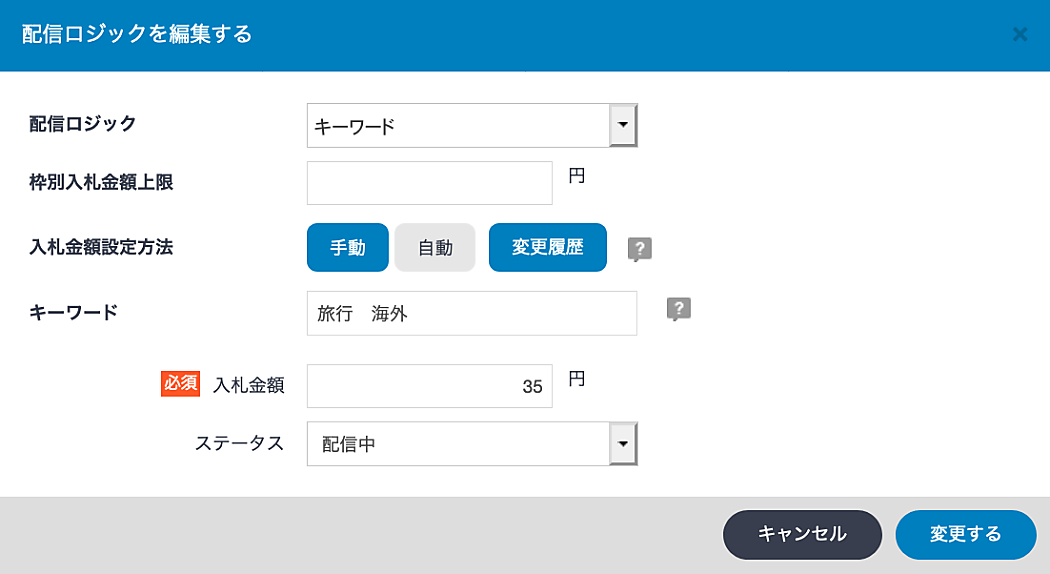This screenshot has width=1050, height=574.
Task: Click the 配信ロジックを編集する dialog title
Action: coord(137,35)
